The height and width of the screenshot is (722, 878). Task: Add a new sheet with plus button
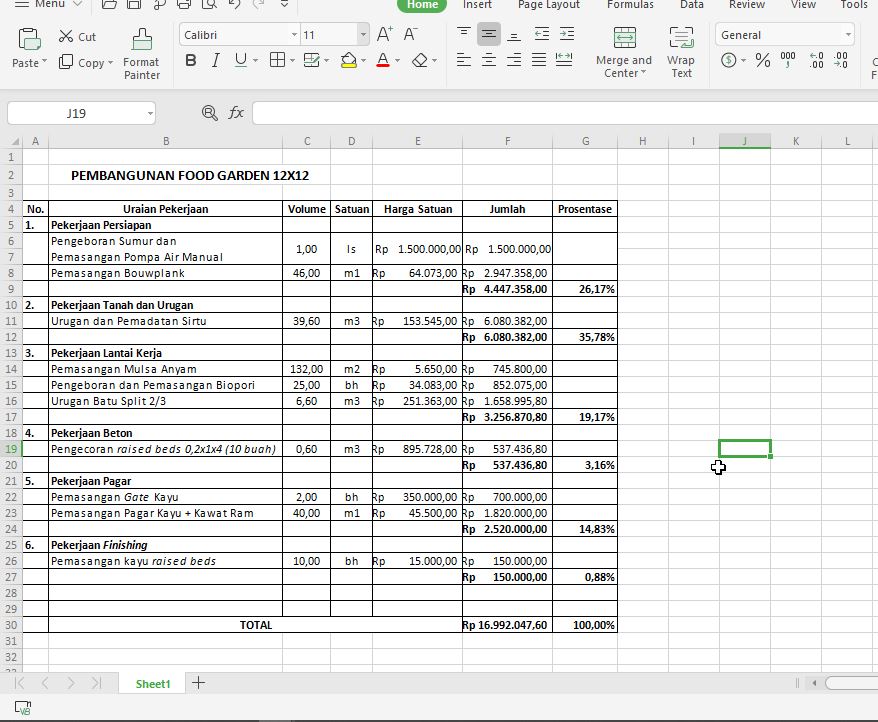click(x=198, y=683)
